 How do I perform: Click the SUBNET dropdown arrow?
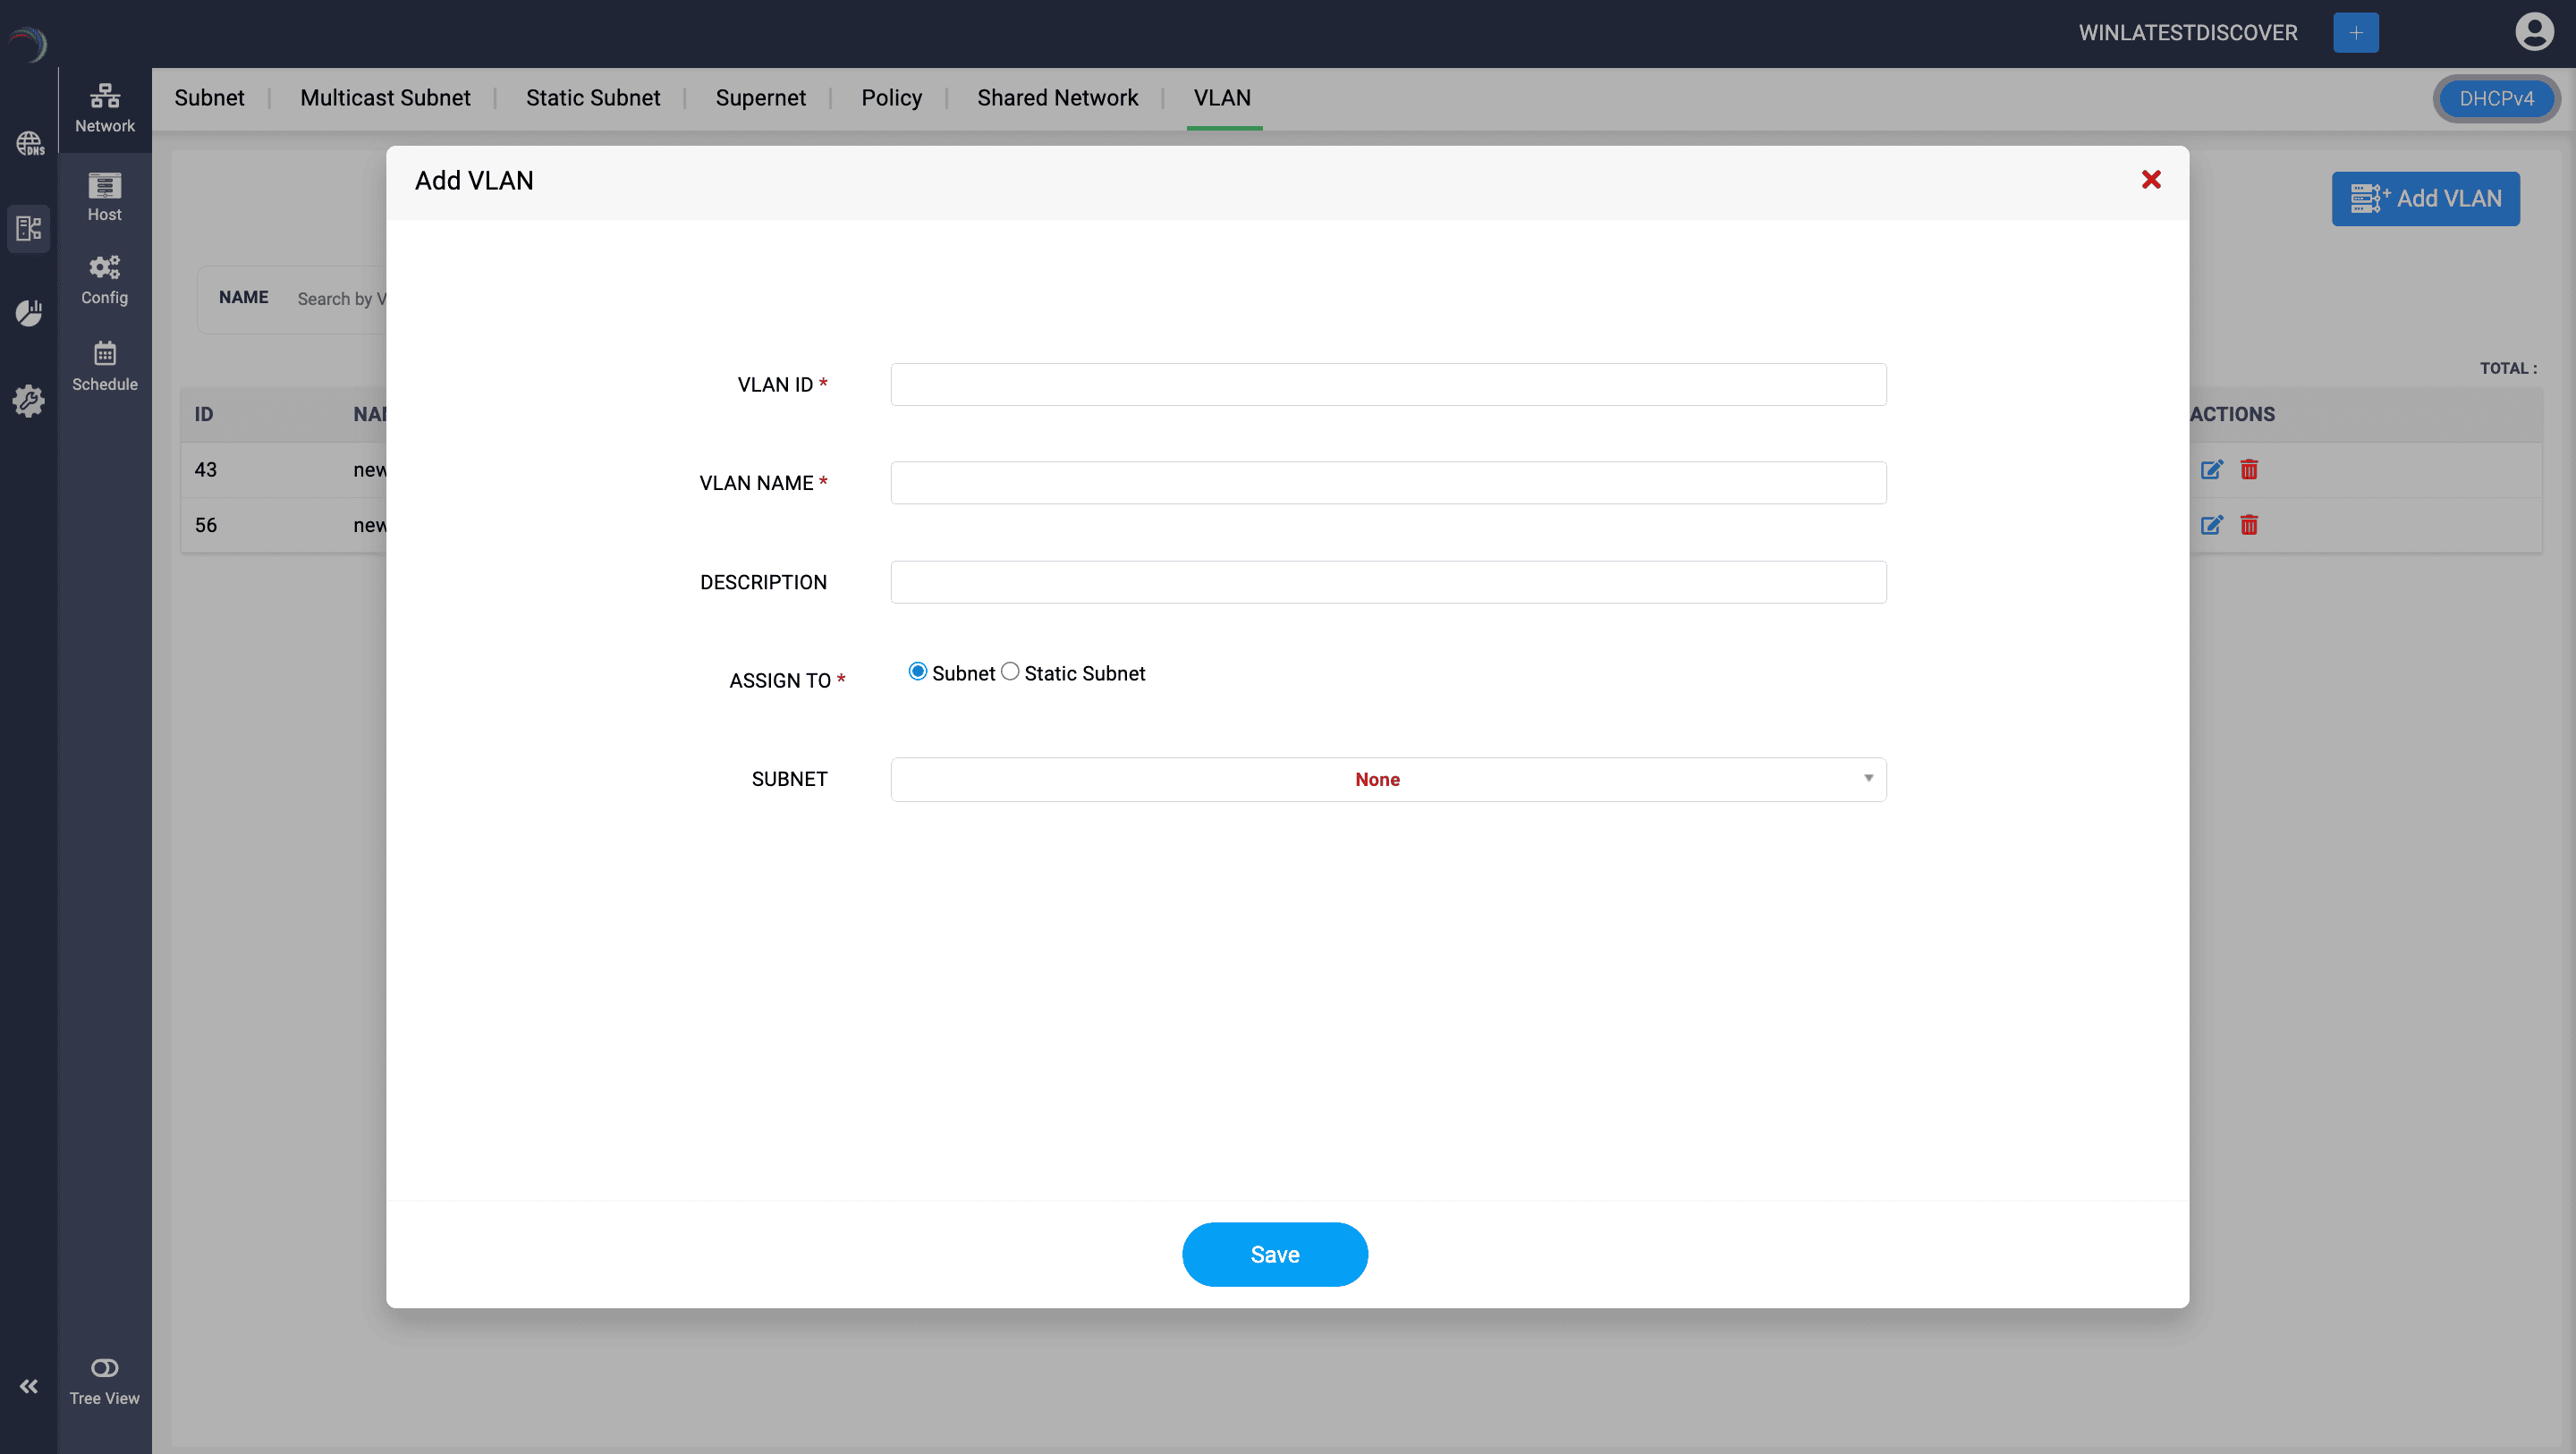click(1868, 779)
